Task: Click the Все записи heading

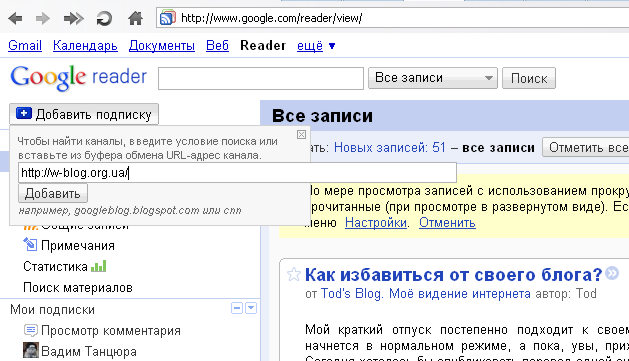Action: point(323,116)
